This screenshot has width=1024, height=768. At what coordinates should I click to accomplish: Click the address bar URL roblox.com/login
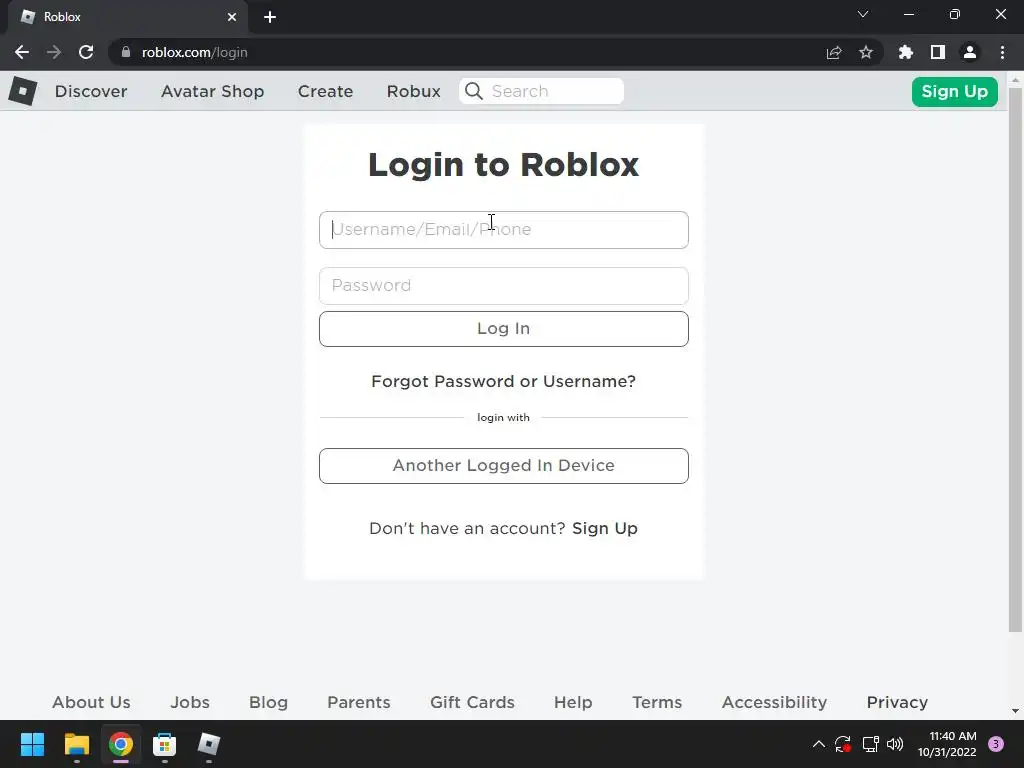coord(195,52)
